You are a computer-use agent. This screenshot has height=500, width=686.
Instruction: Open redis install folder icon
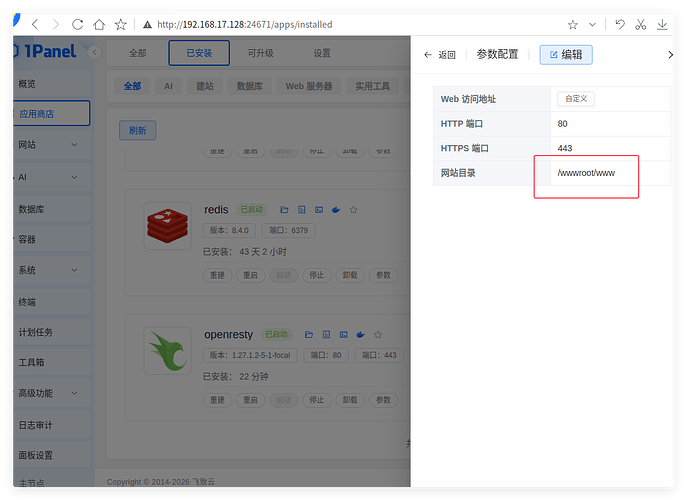(284, 210)
